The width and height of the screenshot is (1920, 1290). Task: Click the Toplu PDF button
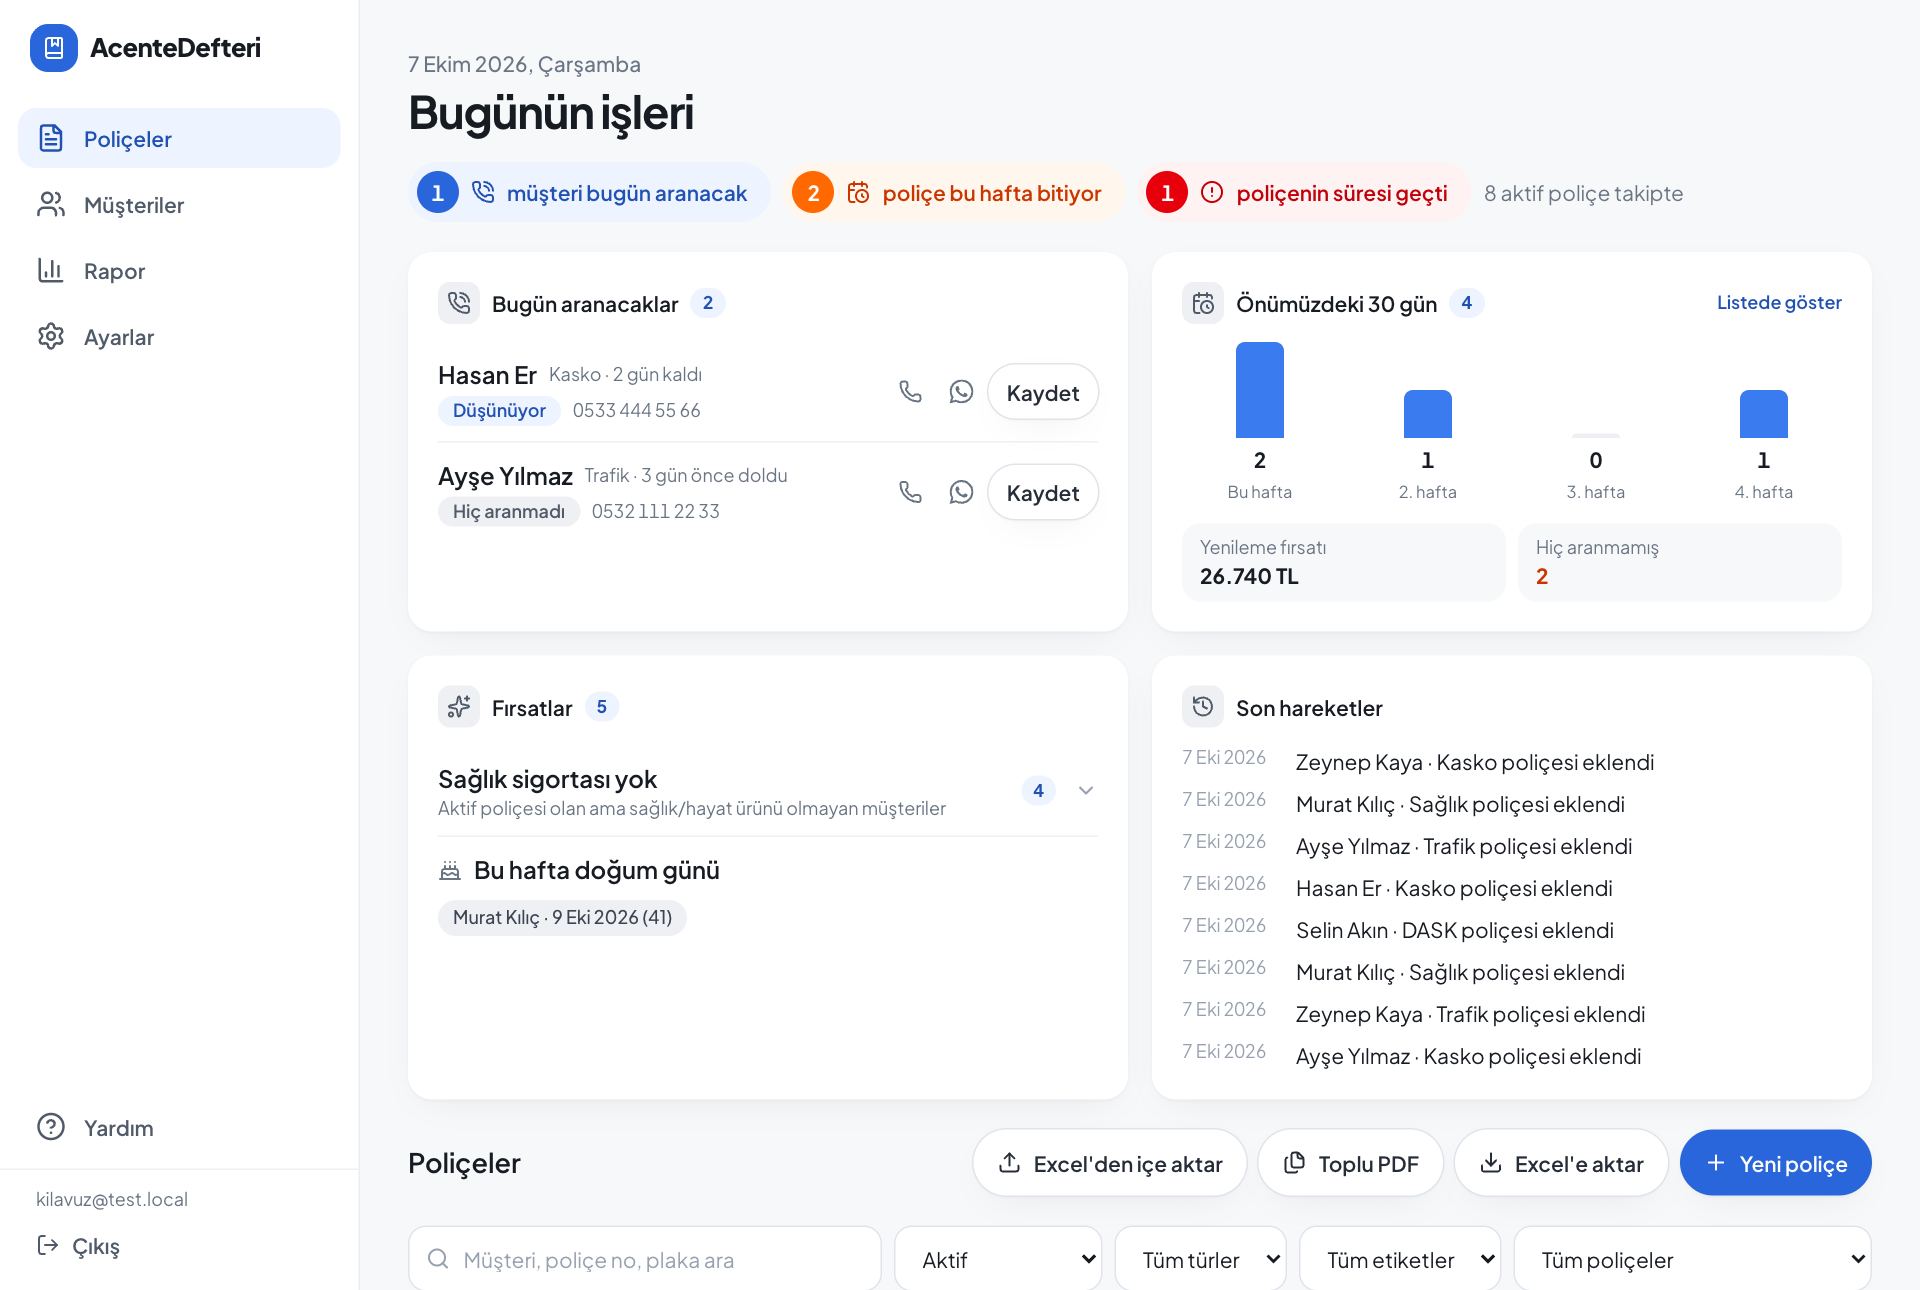1351,1163
